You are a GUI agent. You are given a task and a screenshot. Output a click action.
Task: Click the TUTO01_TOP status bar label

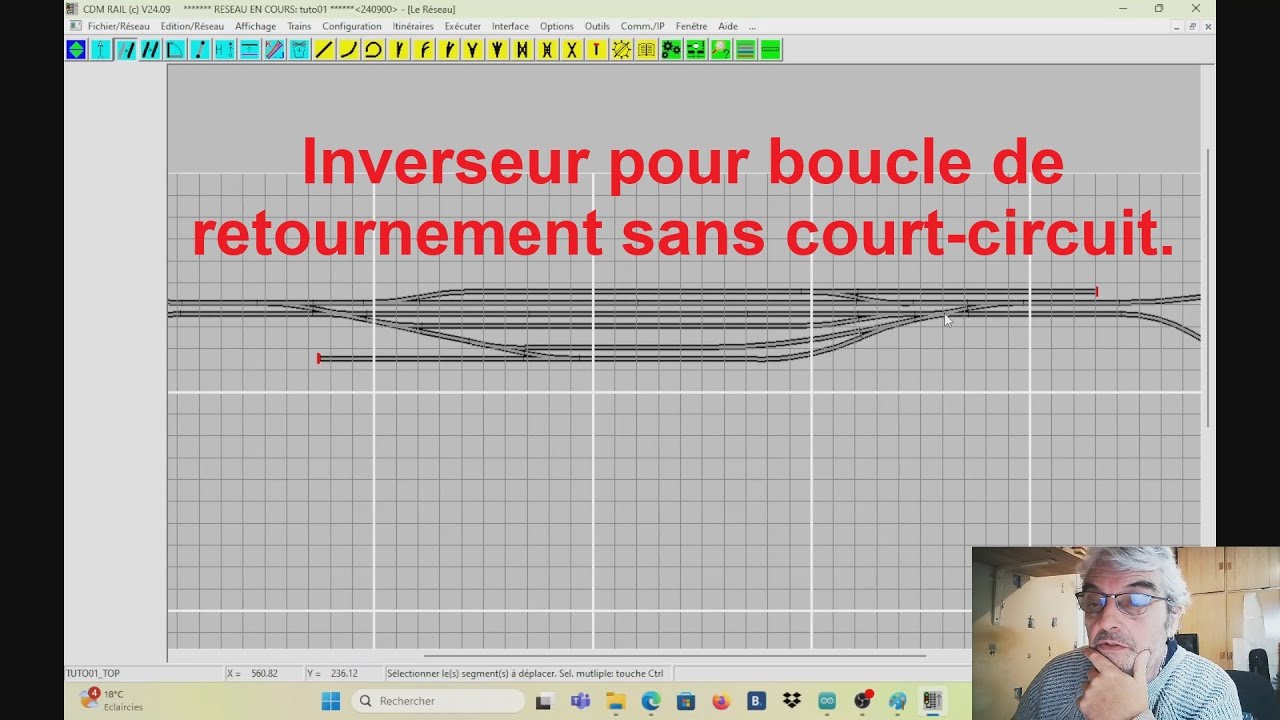[x=93, y=674]
